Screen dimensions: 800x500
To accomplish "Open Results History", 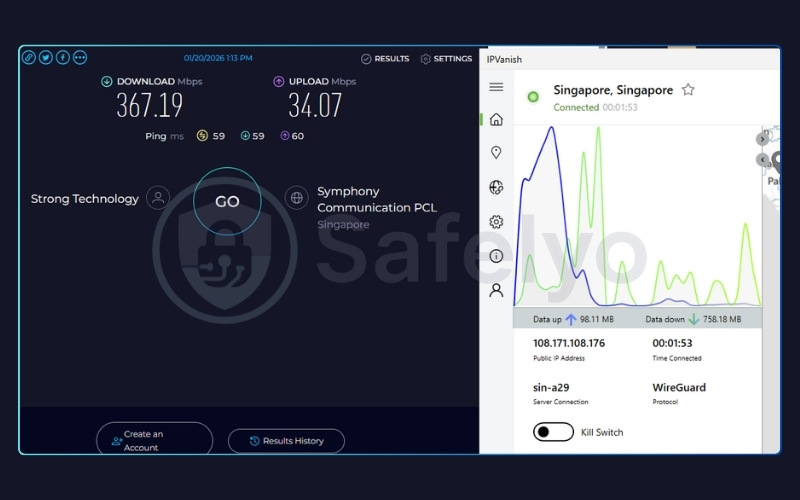I will [286, 441].
